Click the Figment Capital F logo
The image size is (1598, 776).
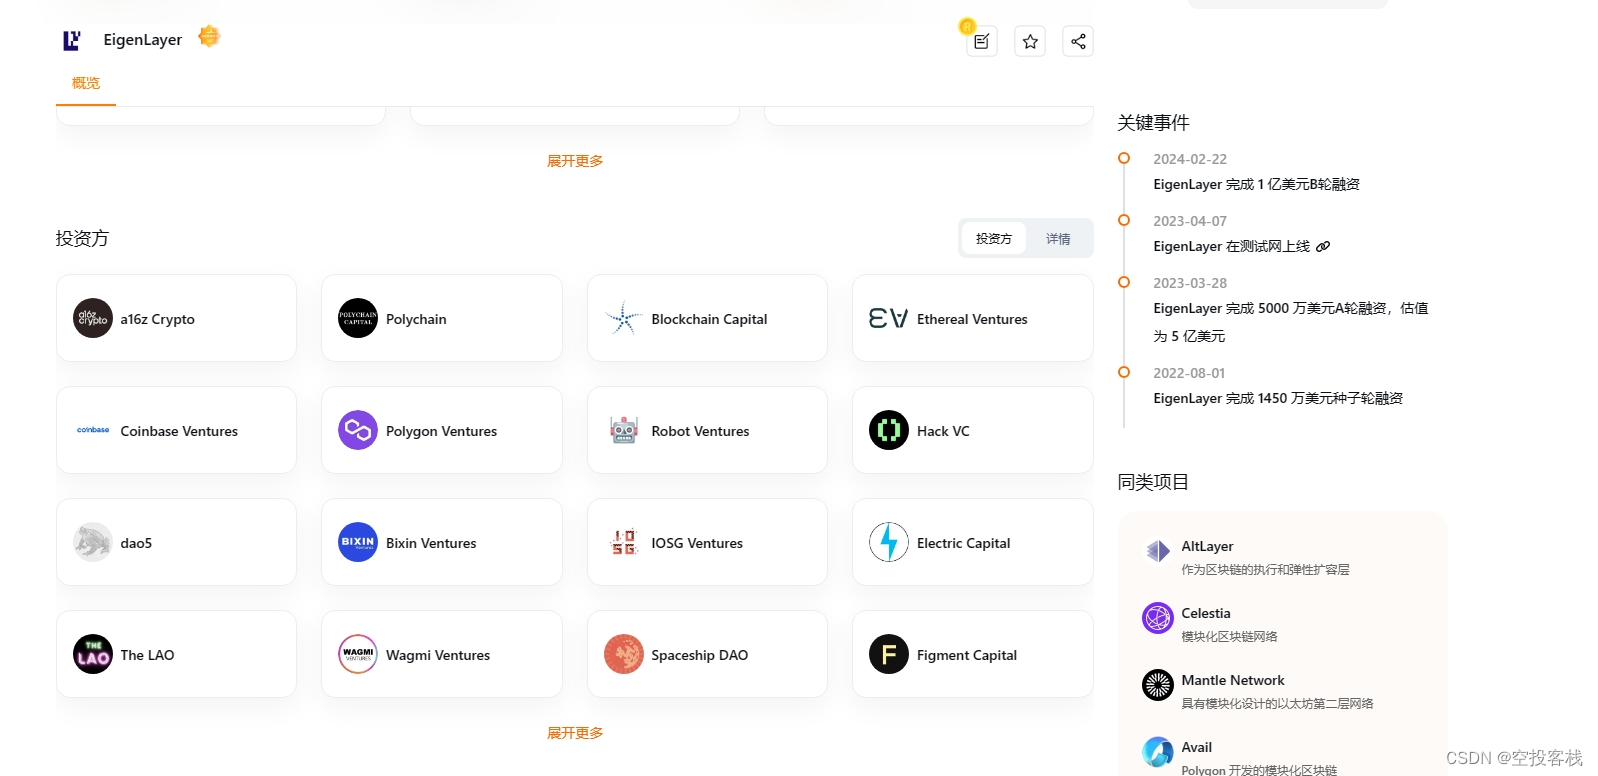(889, 654)
